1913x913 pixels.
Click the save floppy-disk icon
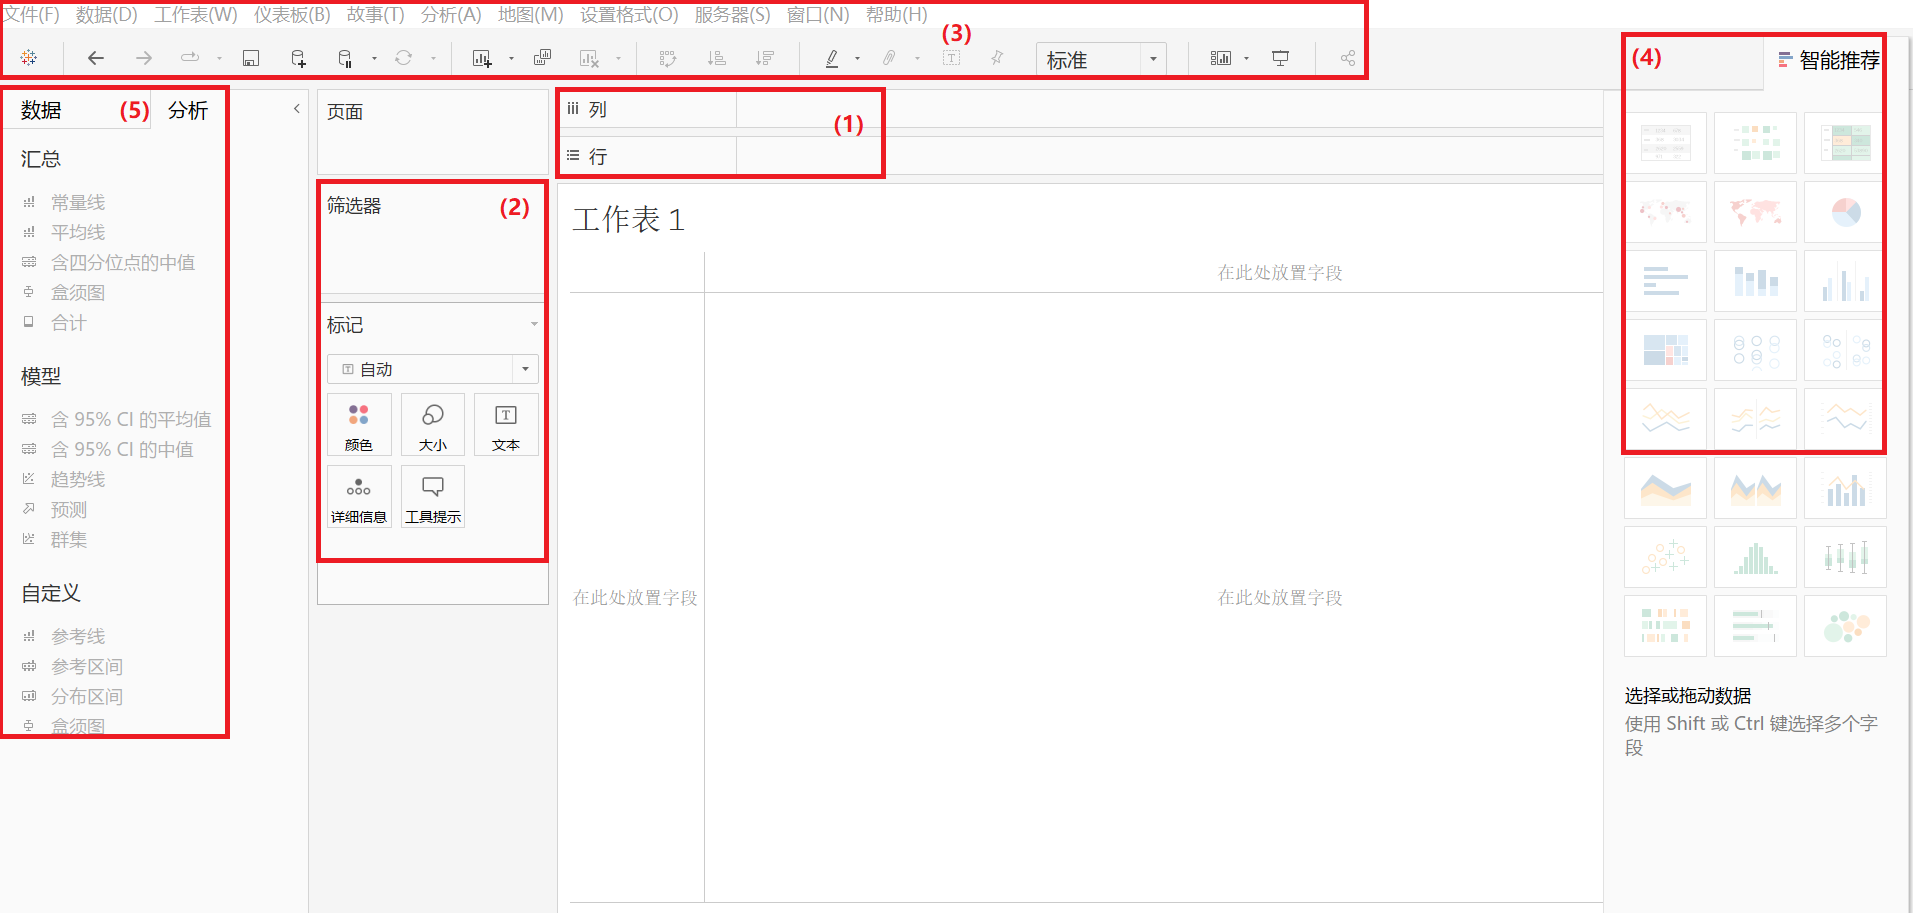coord(251,58)
